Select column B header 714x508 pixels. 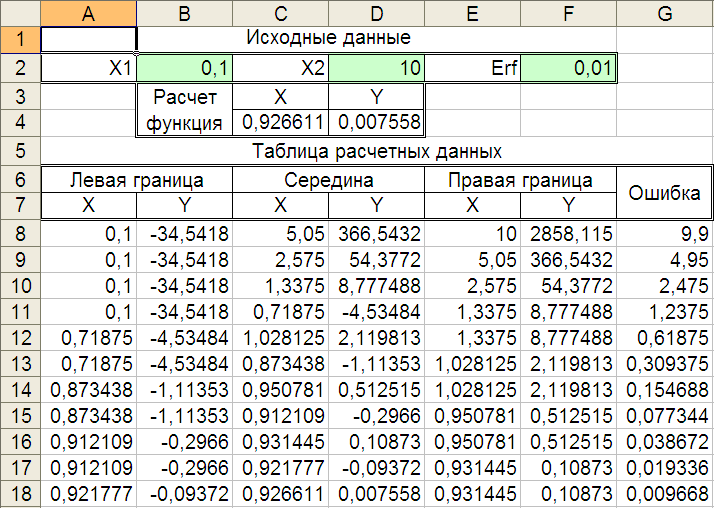184,13
